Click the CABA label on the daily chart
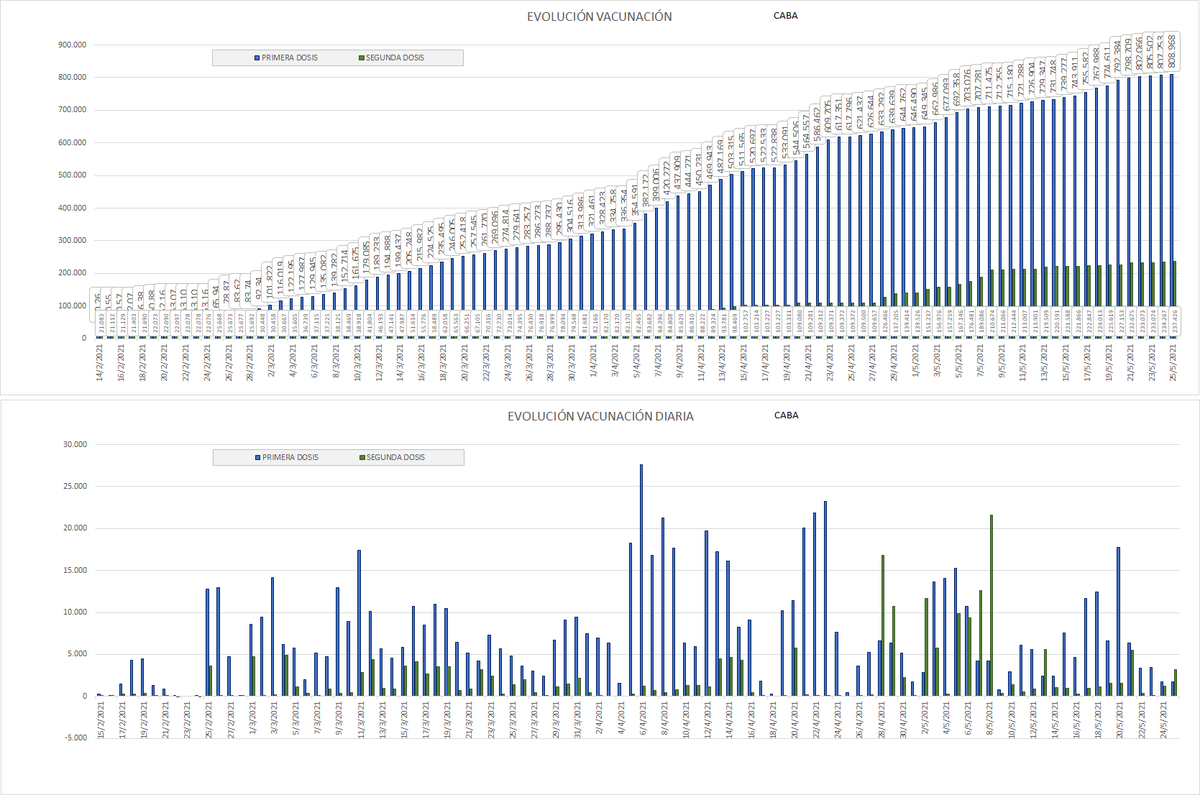The width and height of the screenshot is (1200, 795). (786, 415)
